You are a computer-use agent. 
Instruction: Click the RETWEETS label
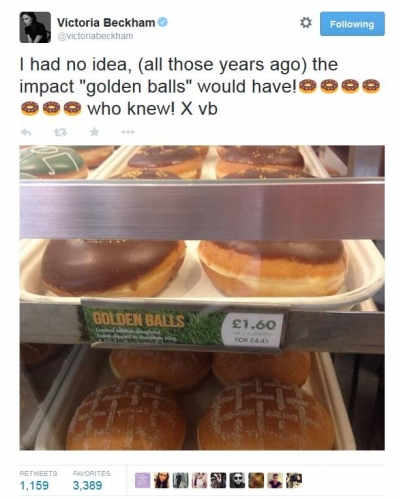pyautogui.click(x=38, y=473)
